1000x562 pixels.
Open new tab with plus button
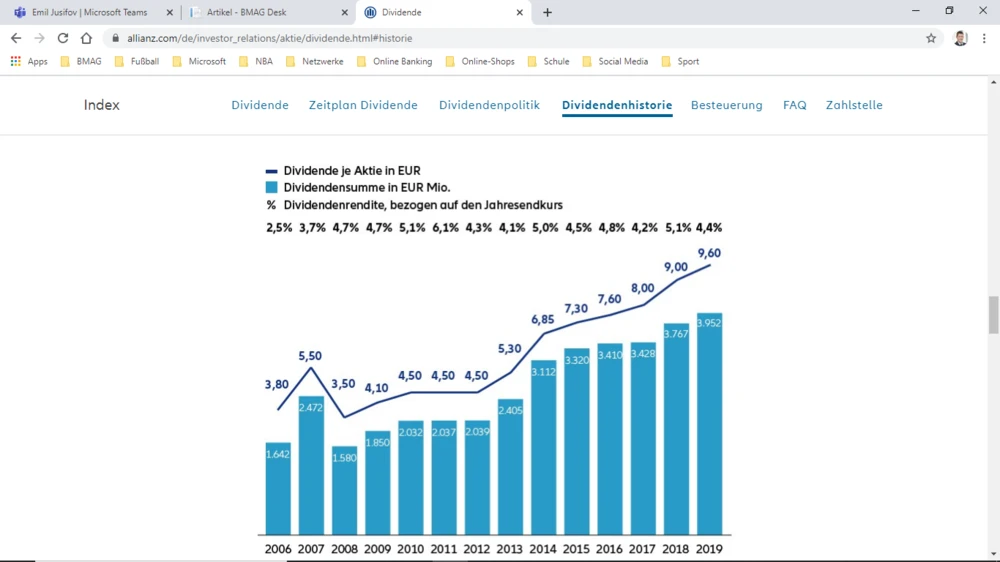[x=547, y=13]
